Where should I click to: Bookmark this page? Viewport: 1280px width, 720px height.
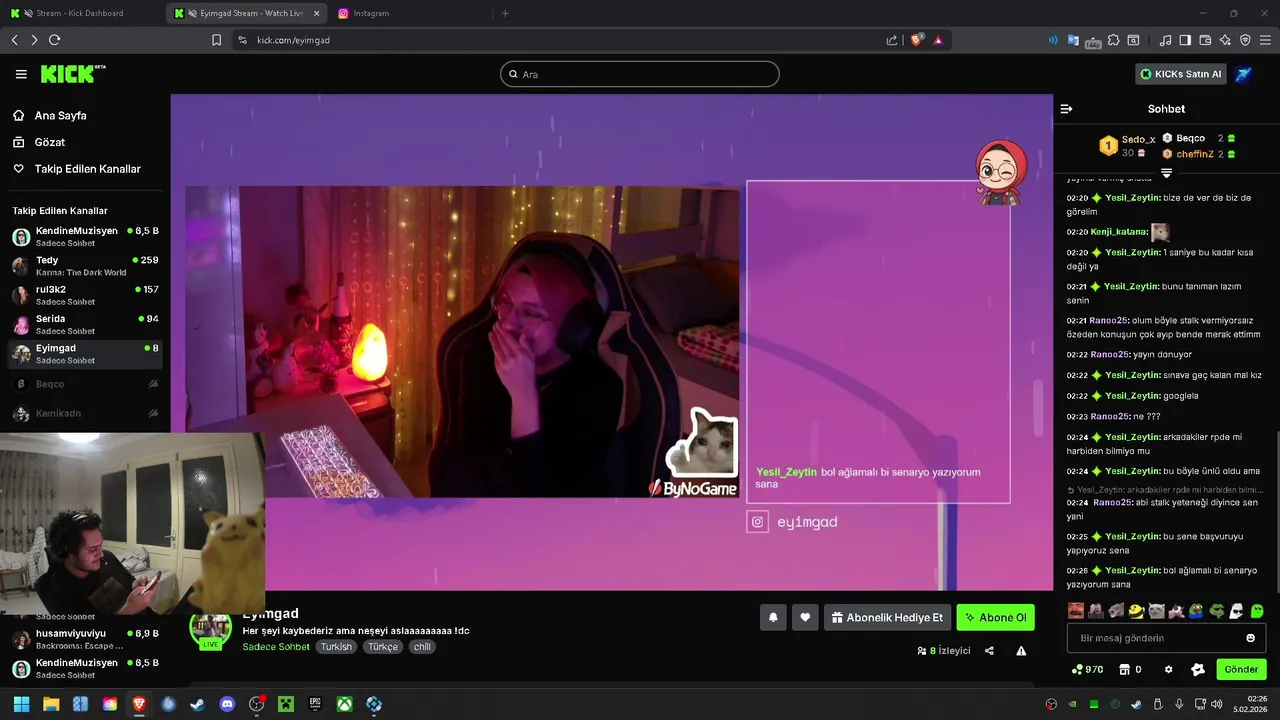[x=216, y=40]
